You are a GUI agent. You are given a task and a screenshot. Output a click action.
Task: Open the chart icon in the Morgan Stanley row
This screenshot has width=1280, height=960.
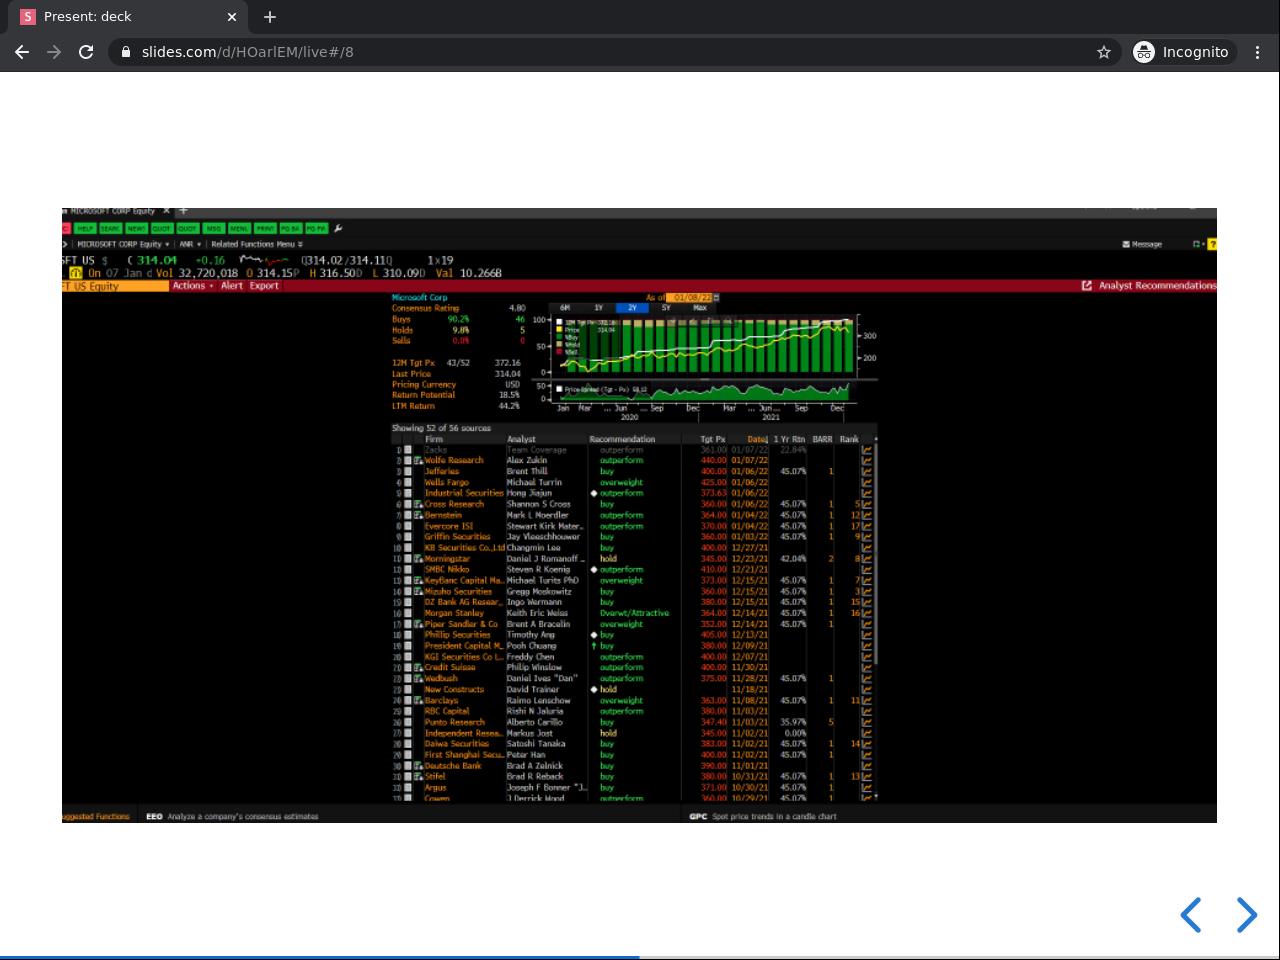[x=867, y=614]
